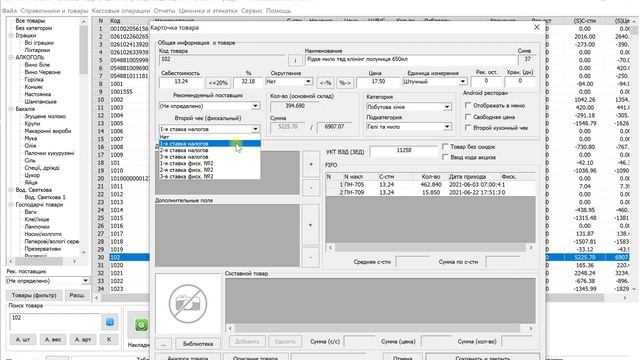Select 'Все товары' in category tree
The width and height of the screenshot is (640, 360).
pos(30,21)
